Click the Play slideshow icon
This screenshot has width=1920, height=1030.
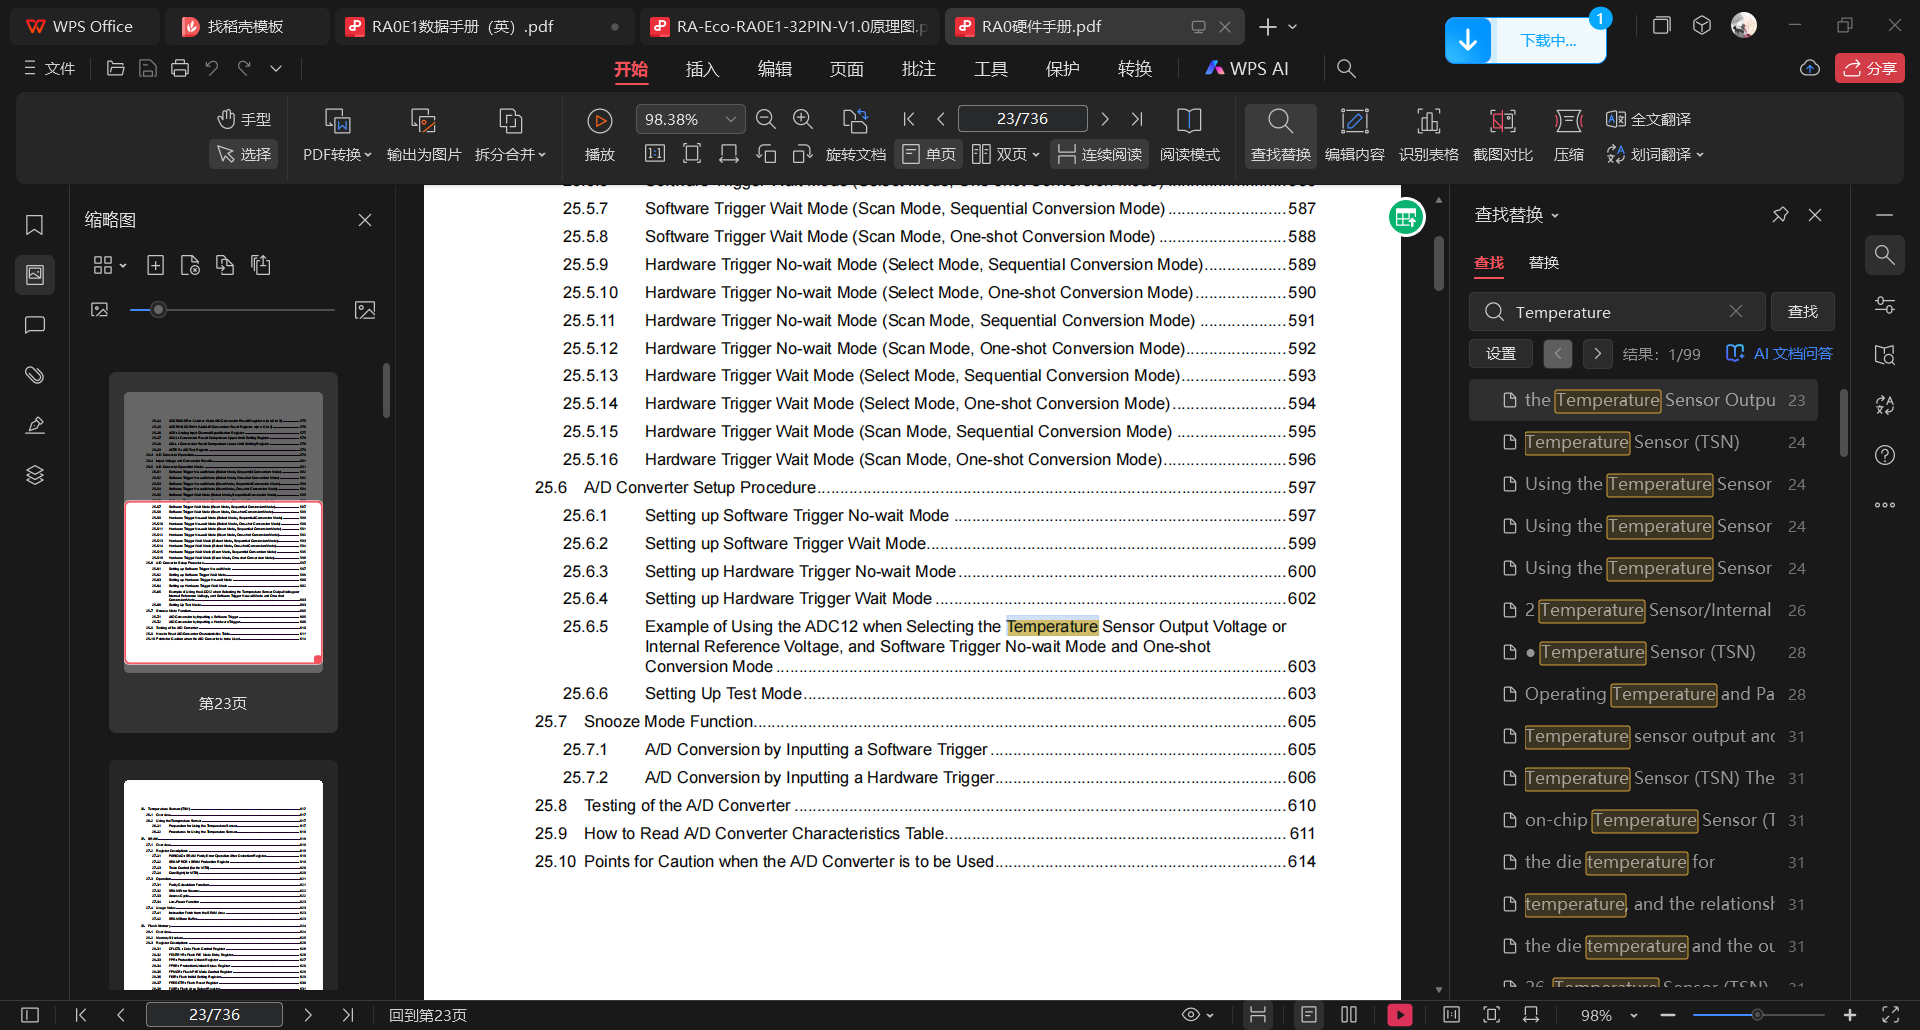point(599,133)
